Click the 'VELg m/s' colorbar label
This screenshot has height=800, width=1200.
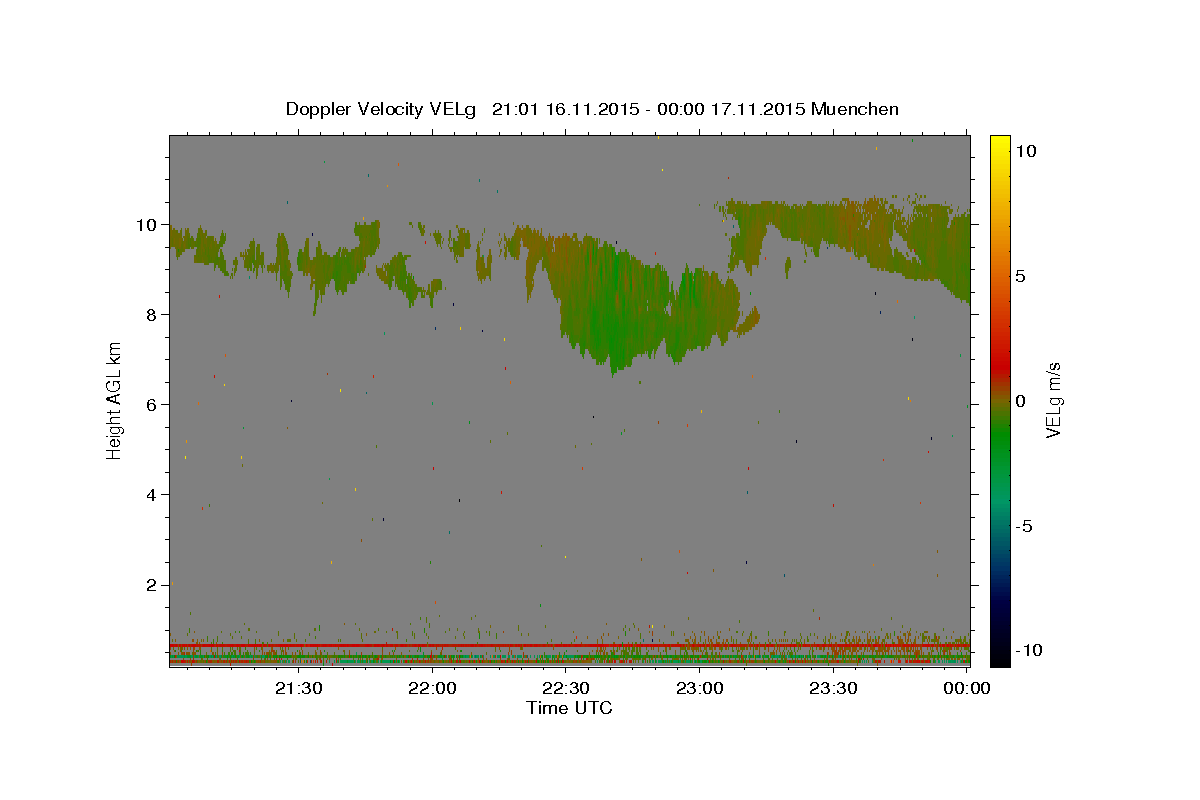click(x=1053, y=401)
